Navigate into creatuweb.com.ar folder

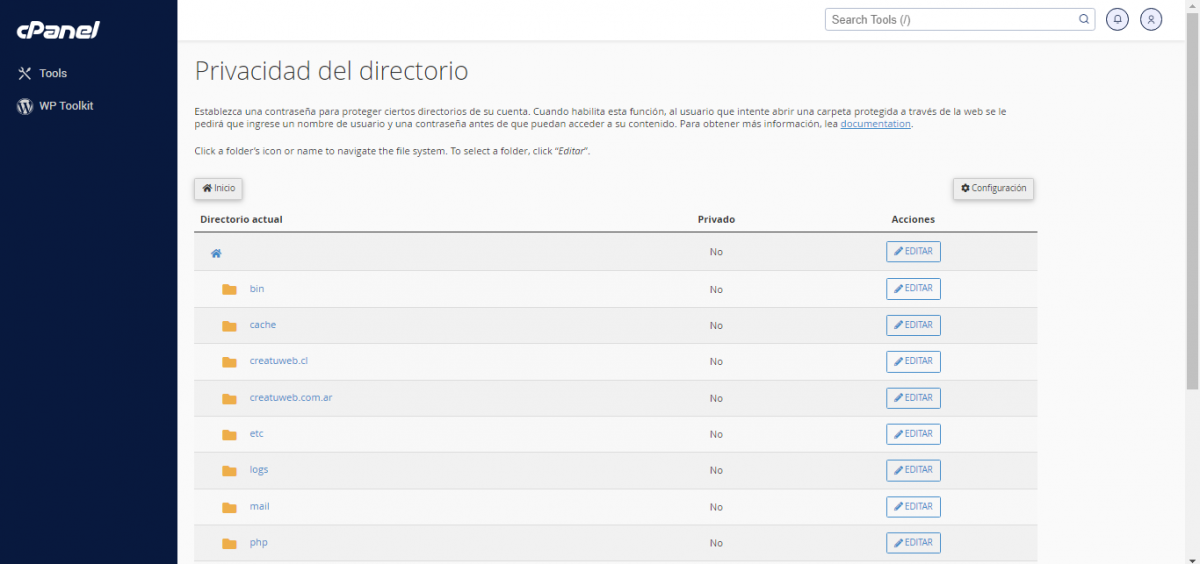point(290,397)
